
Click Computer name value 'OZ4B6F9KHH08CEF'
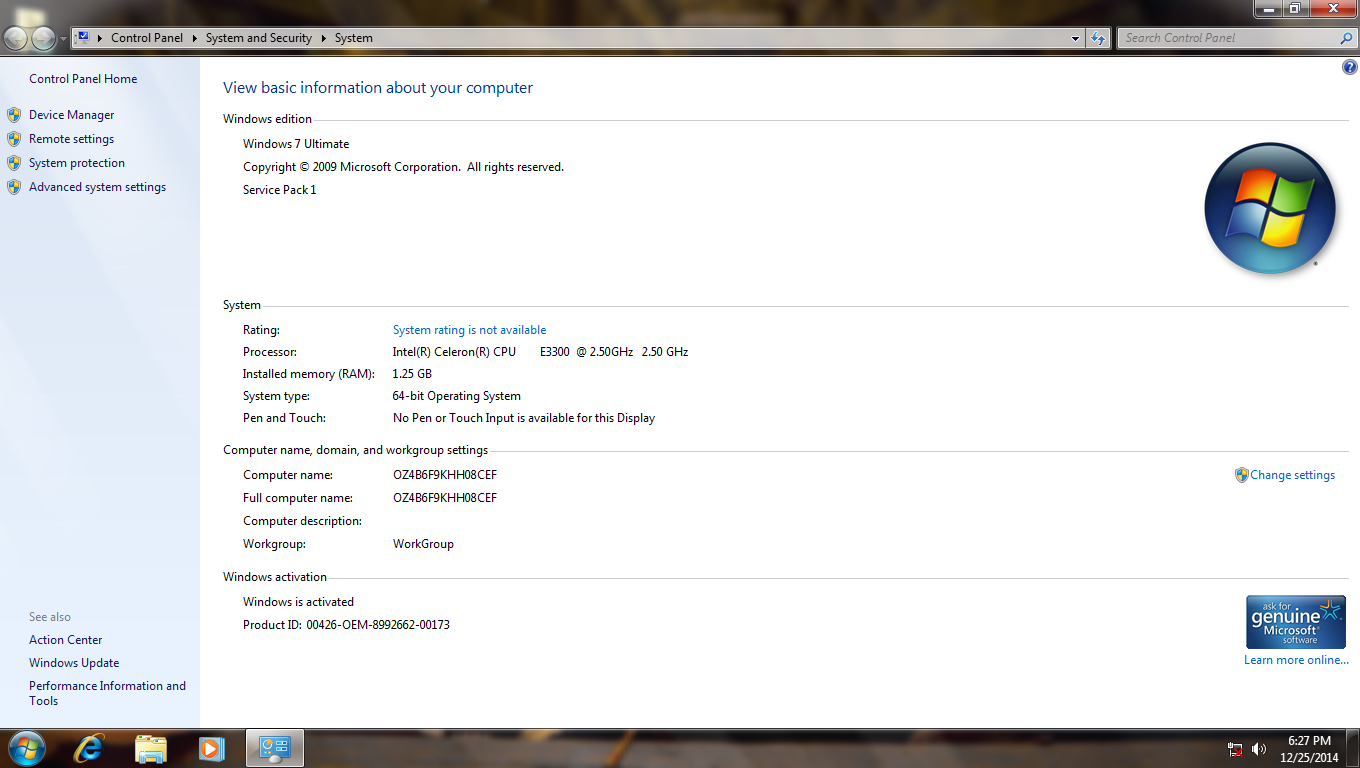[445, 475]
